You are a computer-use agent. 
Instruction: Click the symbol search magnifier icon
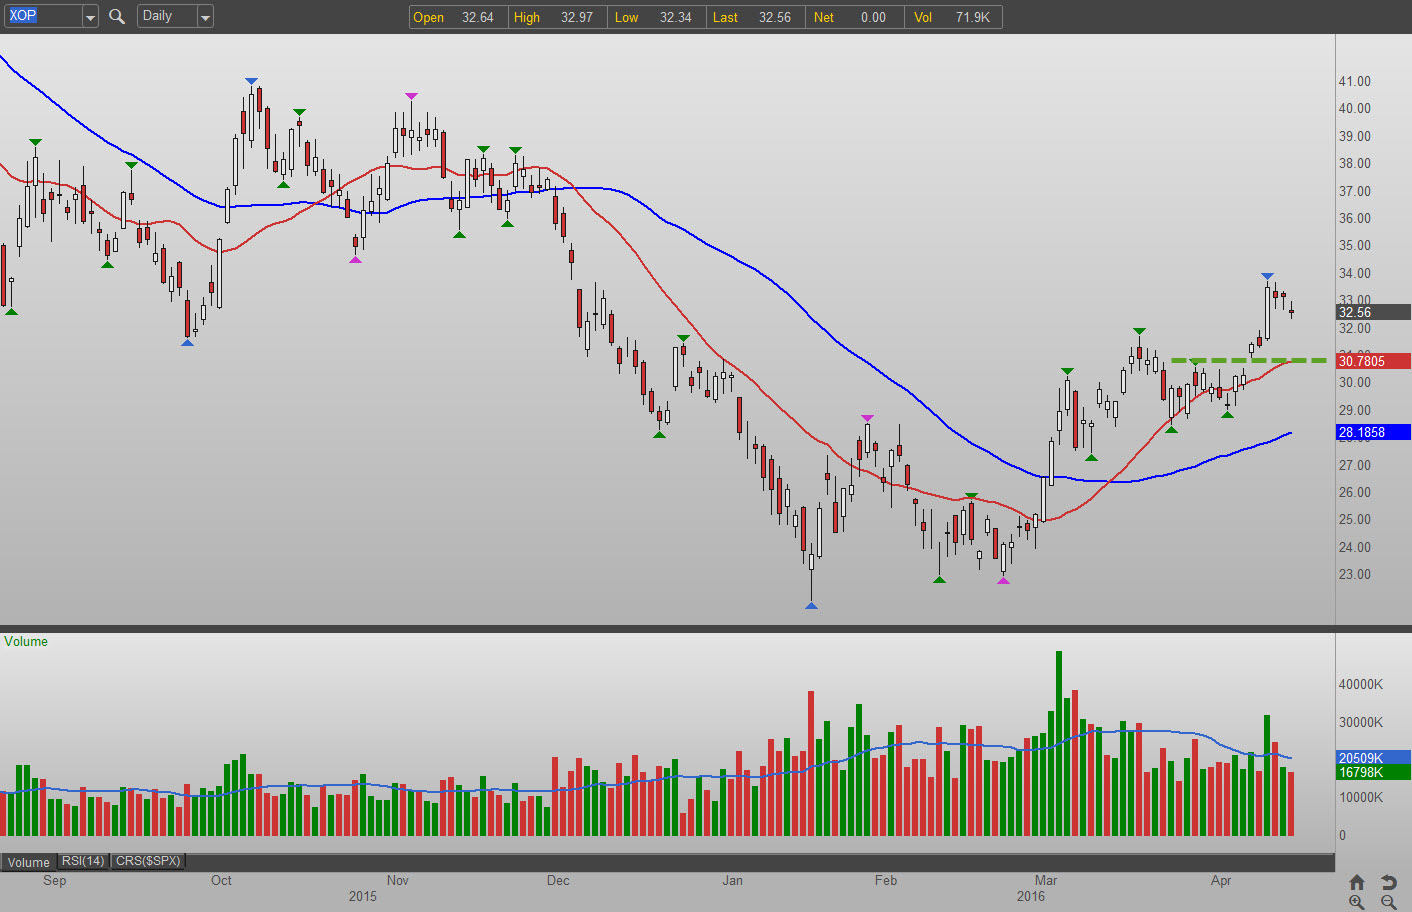coord(117,16)
